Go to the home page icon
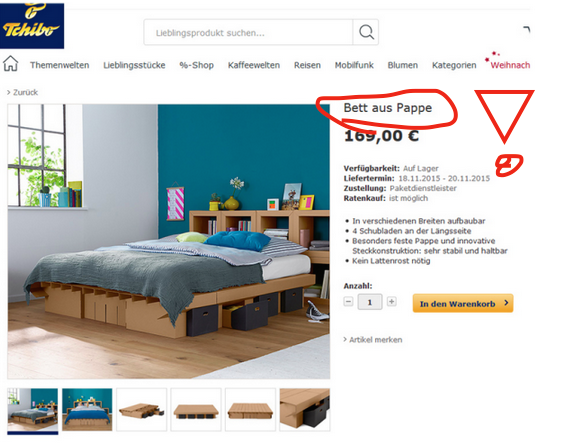 10,63
